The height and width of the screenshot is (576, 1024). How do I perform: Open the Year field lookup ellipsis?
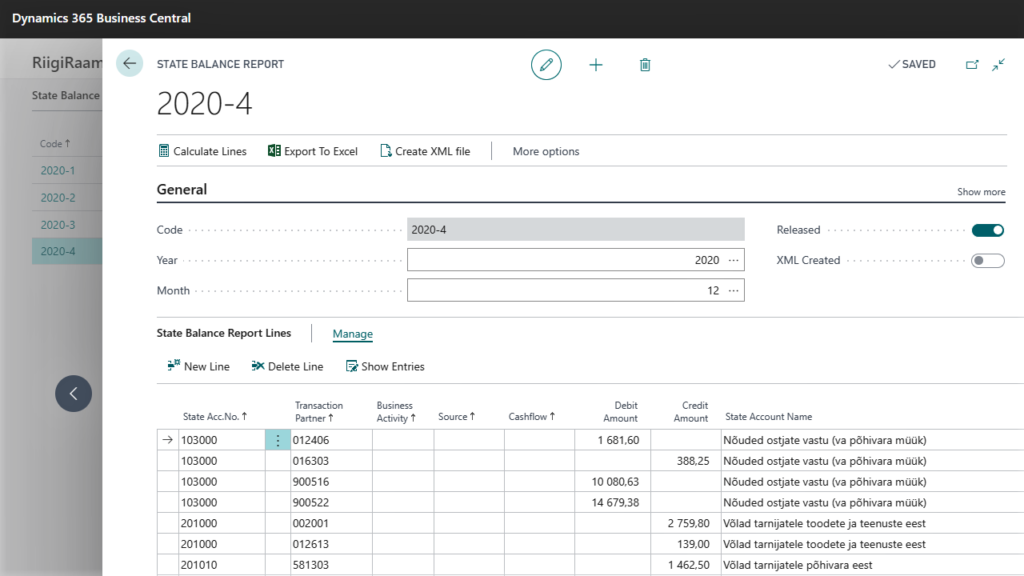pos(734,260)
